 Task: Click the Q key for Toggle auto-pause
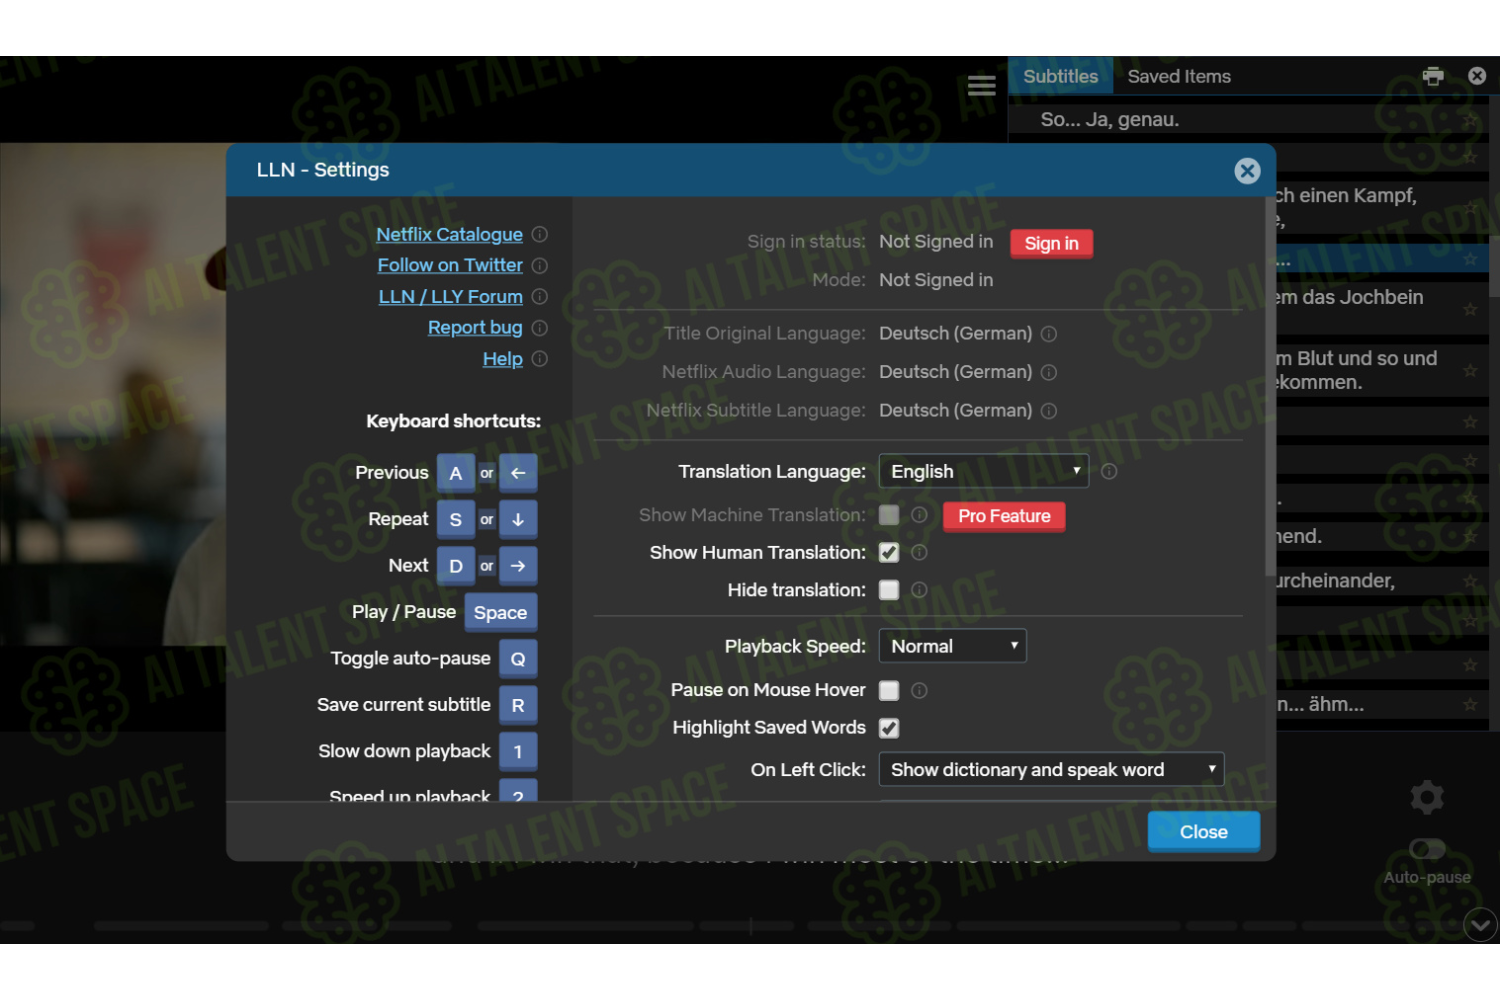point(518,659)
